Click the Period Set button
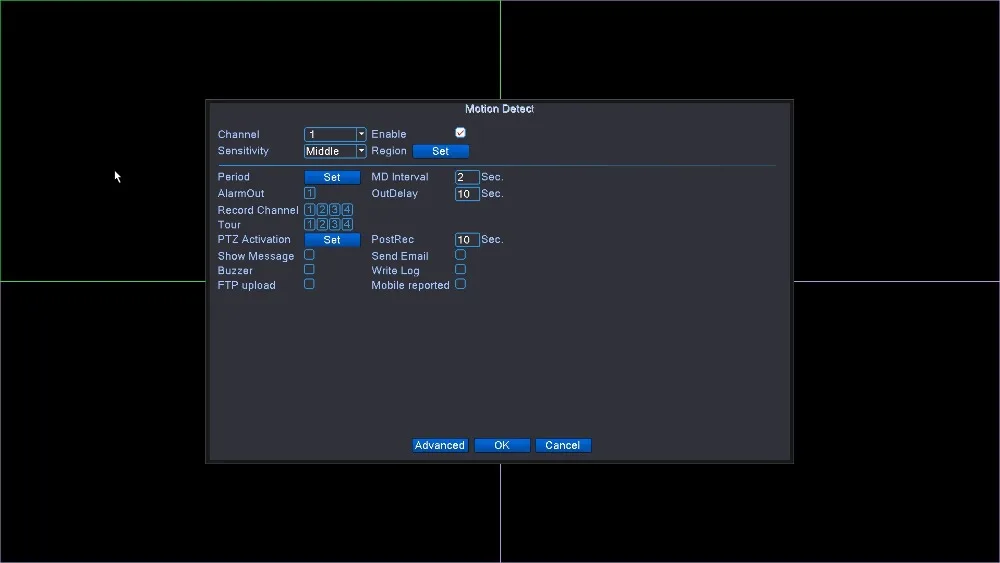 tap(332, 177)
